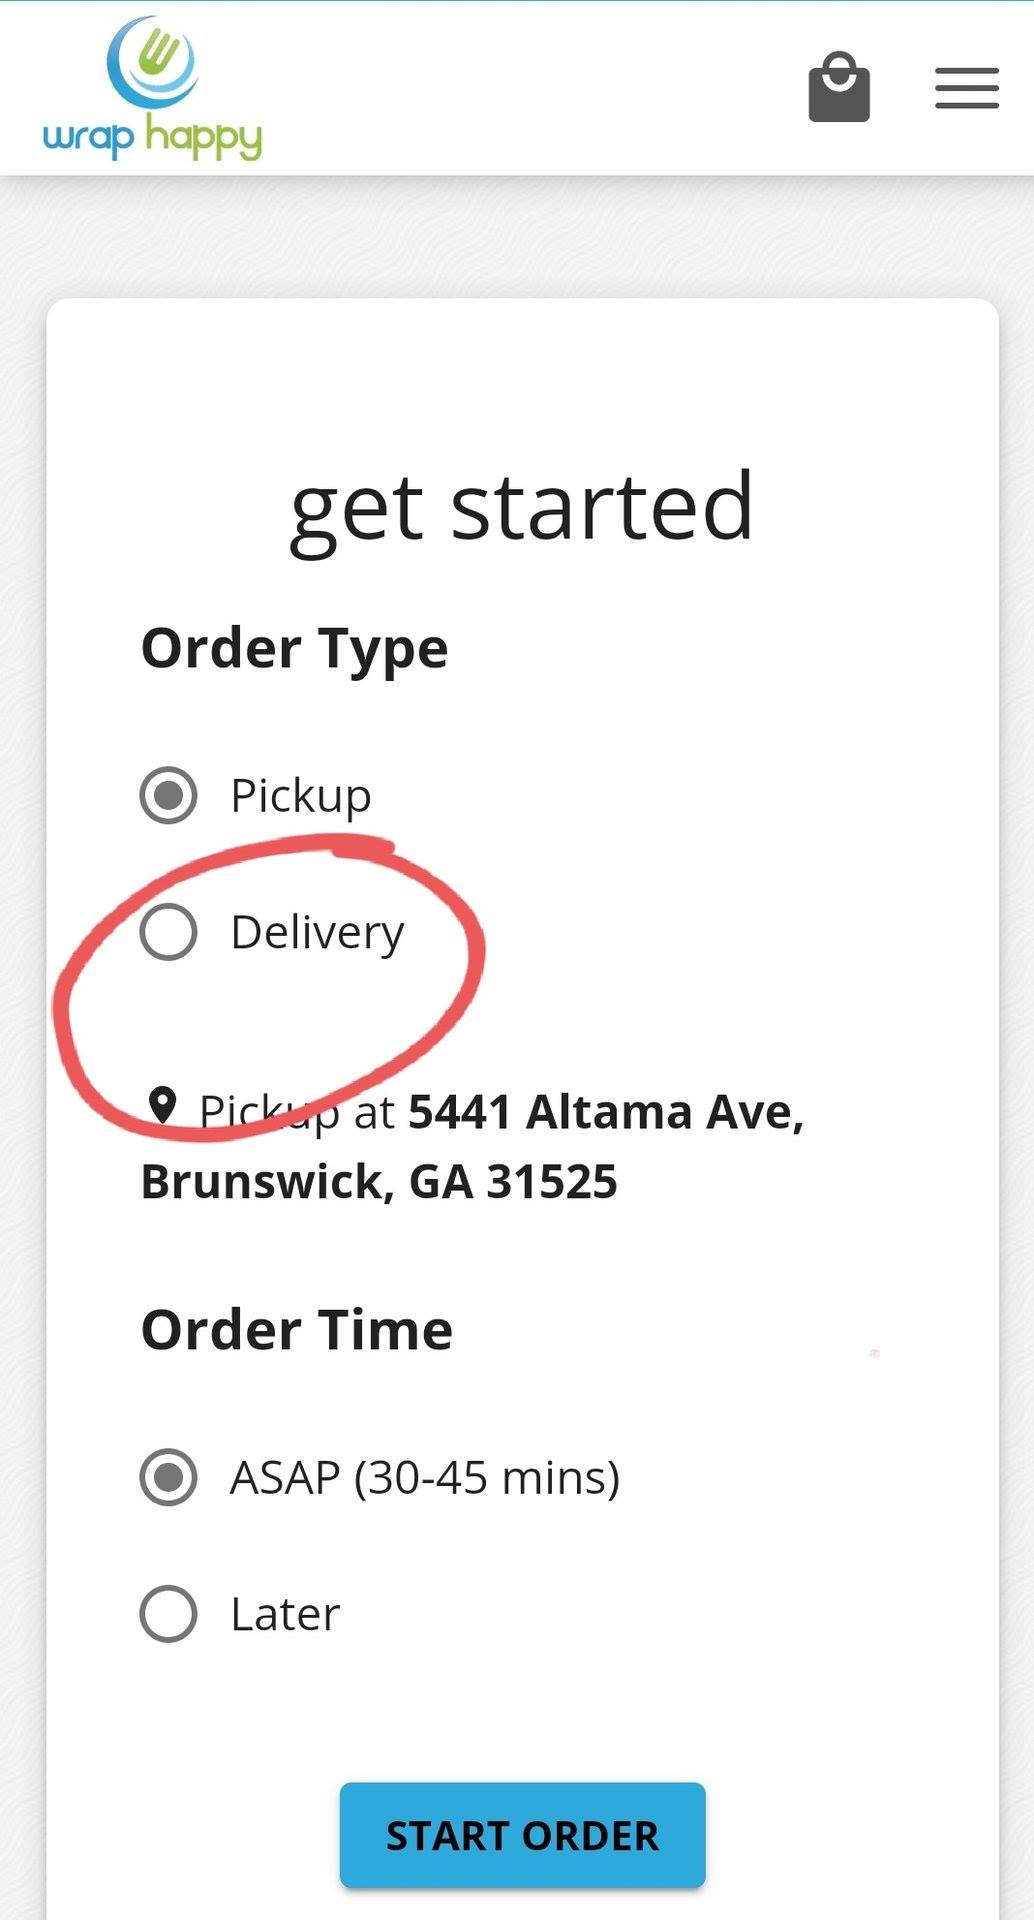Open the shopping bag cart

(x=838, y=88)
